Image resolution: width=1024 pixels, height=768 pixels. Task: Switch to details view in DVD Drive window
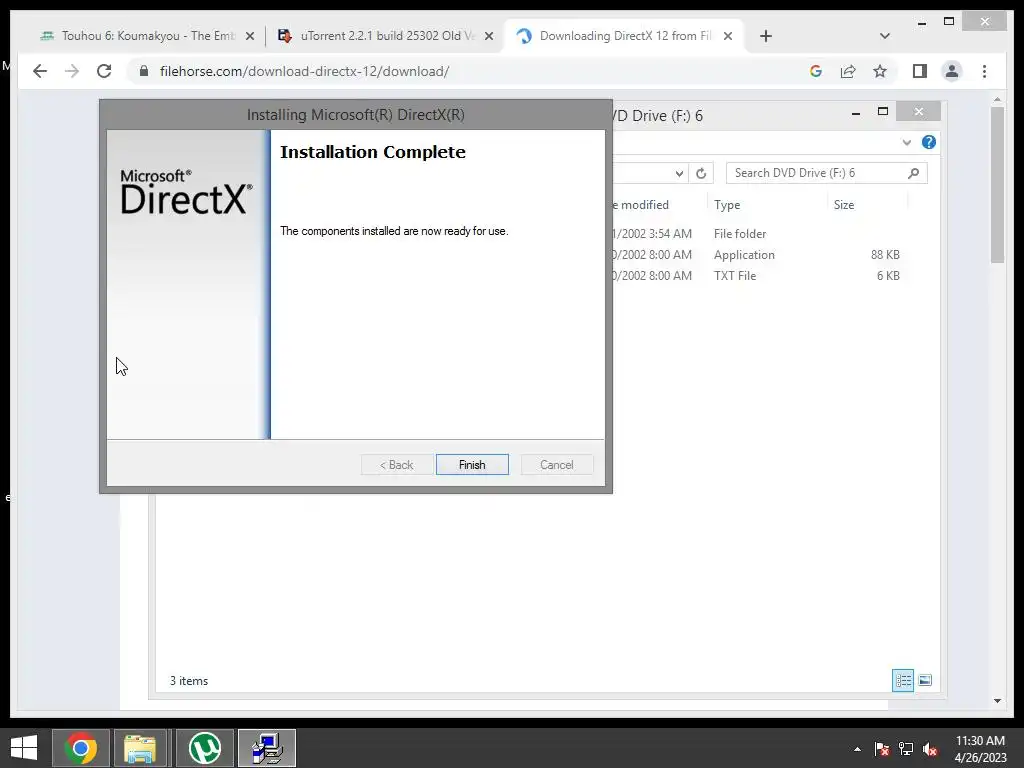(x=903, y=680)
